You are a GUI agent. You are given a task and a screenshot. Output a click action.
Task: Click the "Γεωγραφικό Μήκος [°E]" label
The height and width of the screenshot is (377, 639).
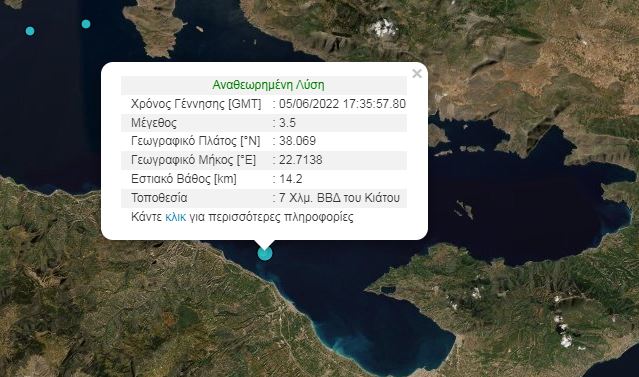(x=194, y=160)
